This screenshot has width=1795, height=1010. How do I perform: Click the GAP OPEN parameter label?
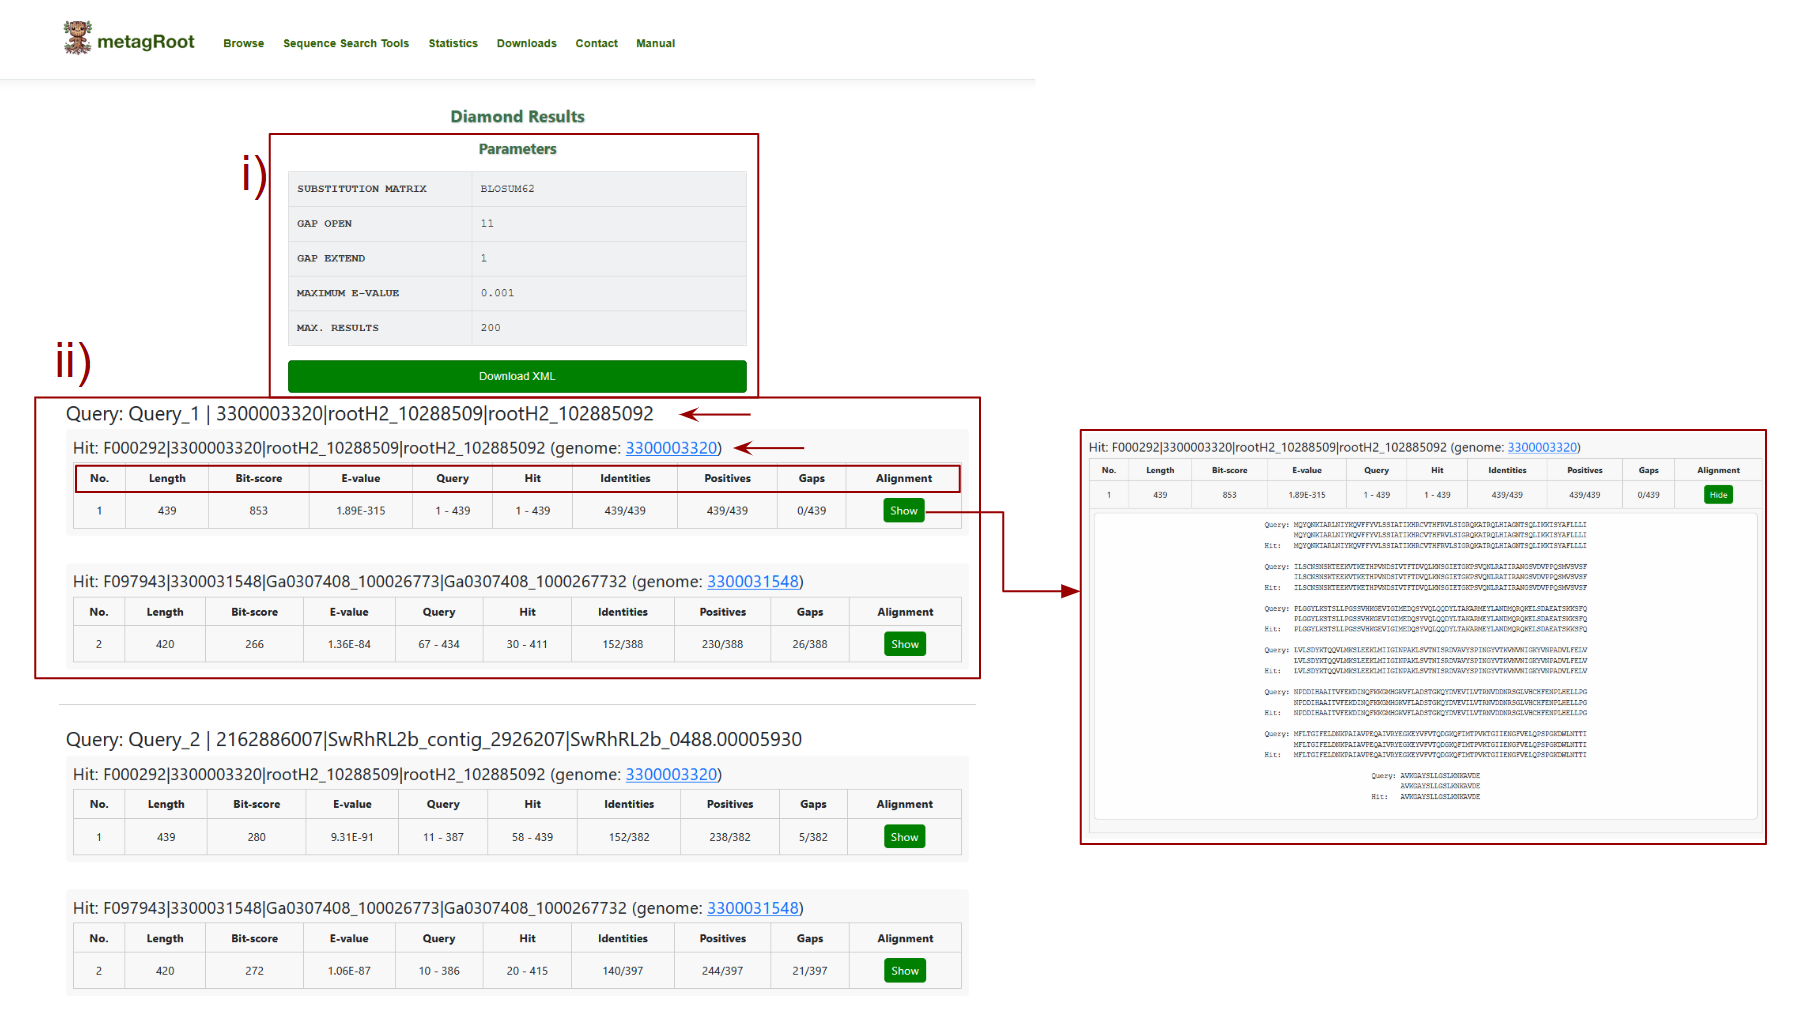tap(324, 224)
